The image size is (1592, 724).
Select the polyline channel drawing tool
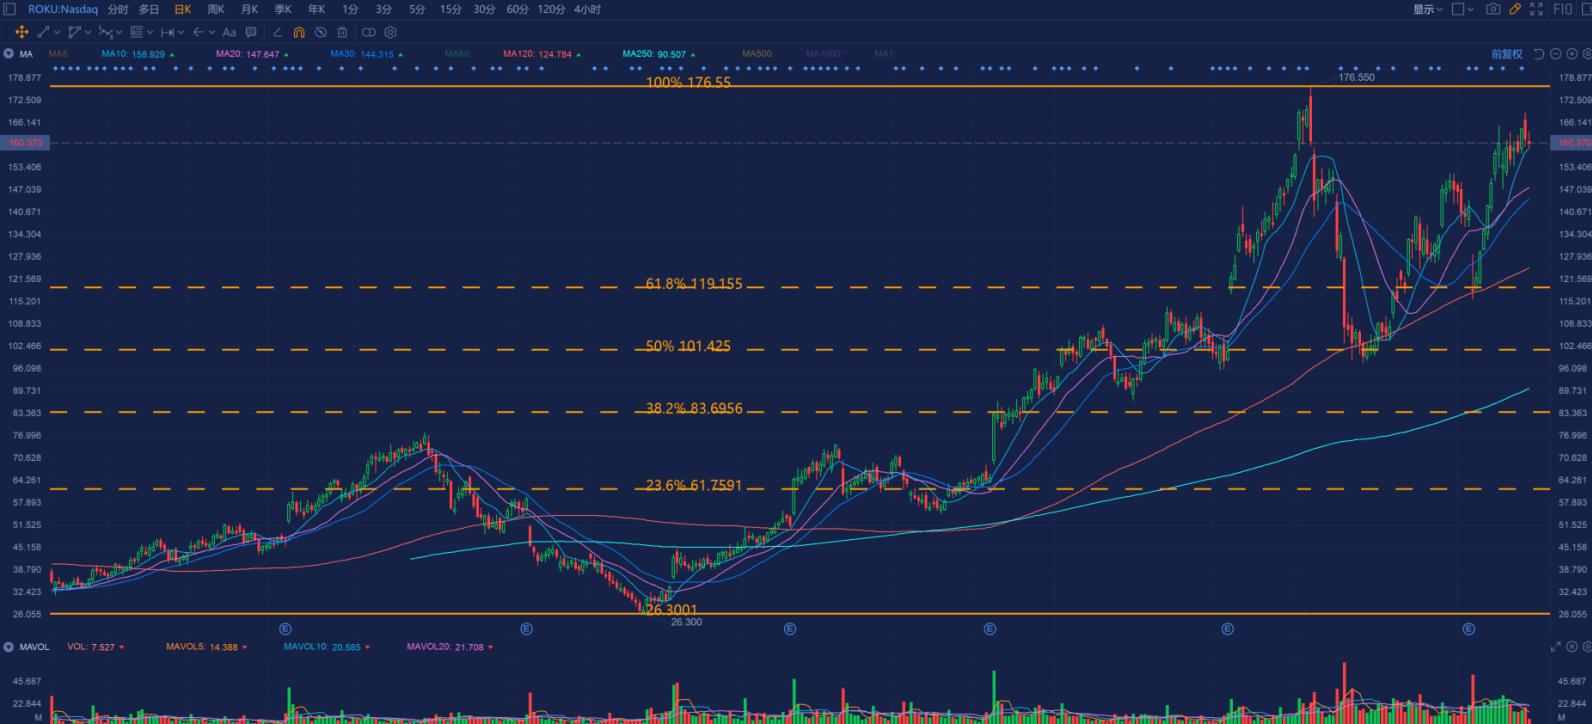click(75, 32)
